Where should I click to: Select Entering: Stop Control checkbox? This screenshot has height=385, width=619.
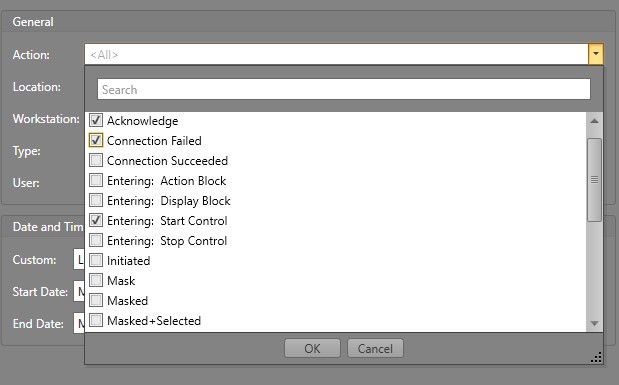[x=96, y=240]
